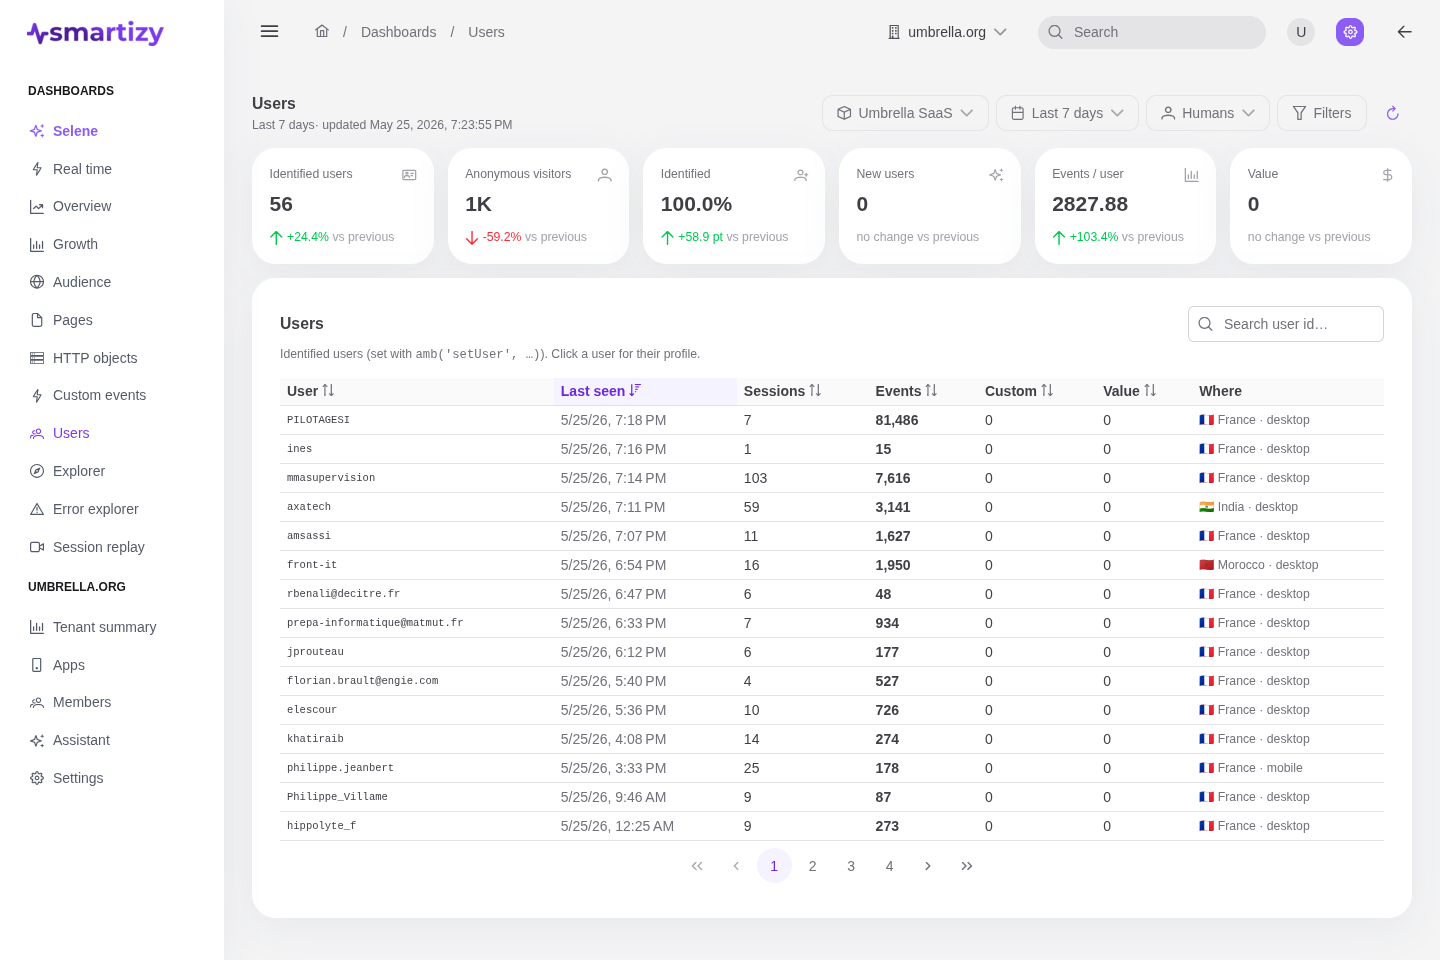Click the New users sparkle icon
Screen dimensions: 1440x960
[x=996, y=175]
